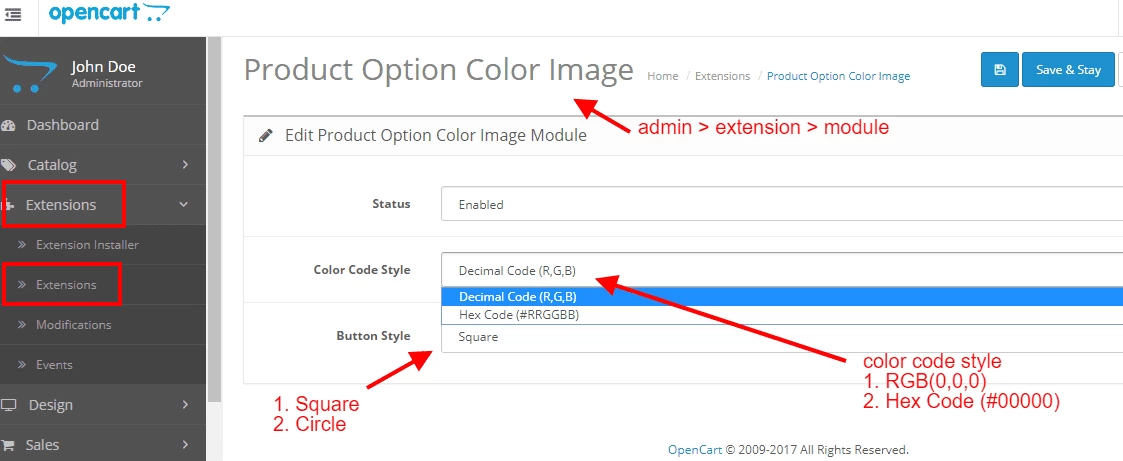
Task: Open the Button Style dropdown showing Square
Action: click(780, 337)
